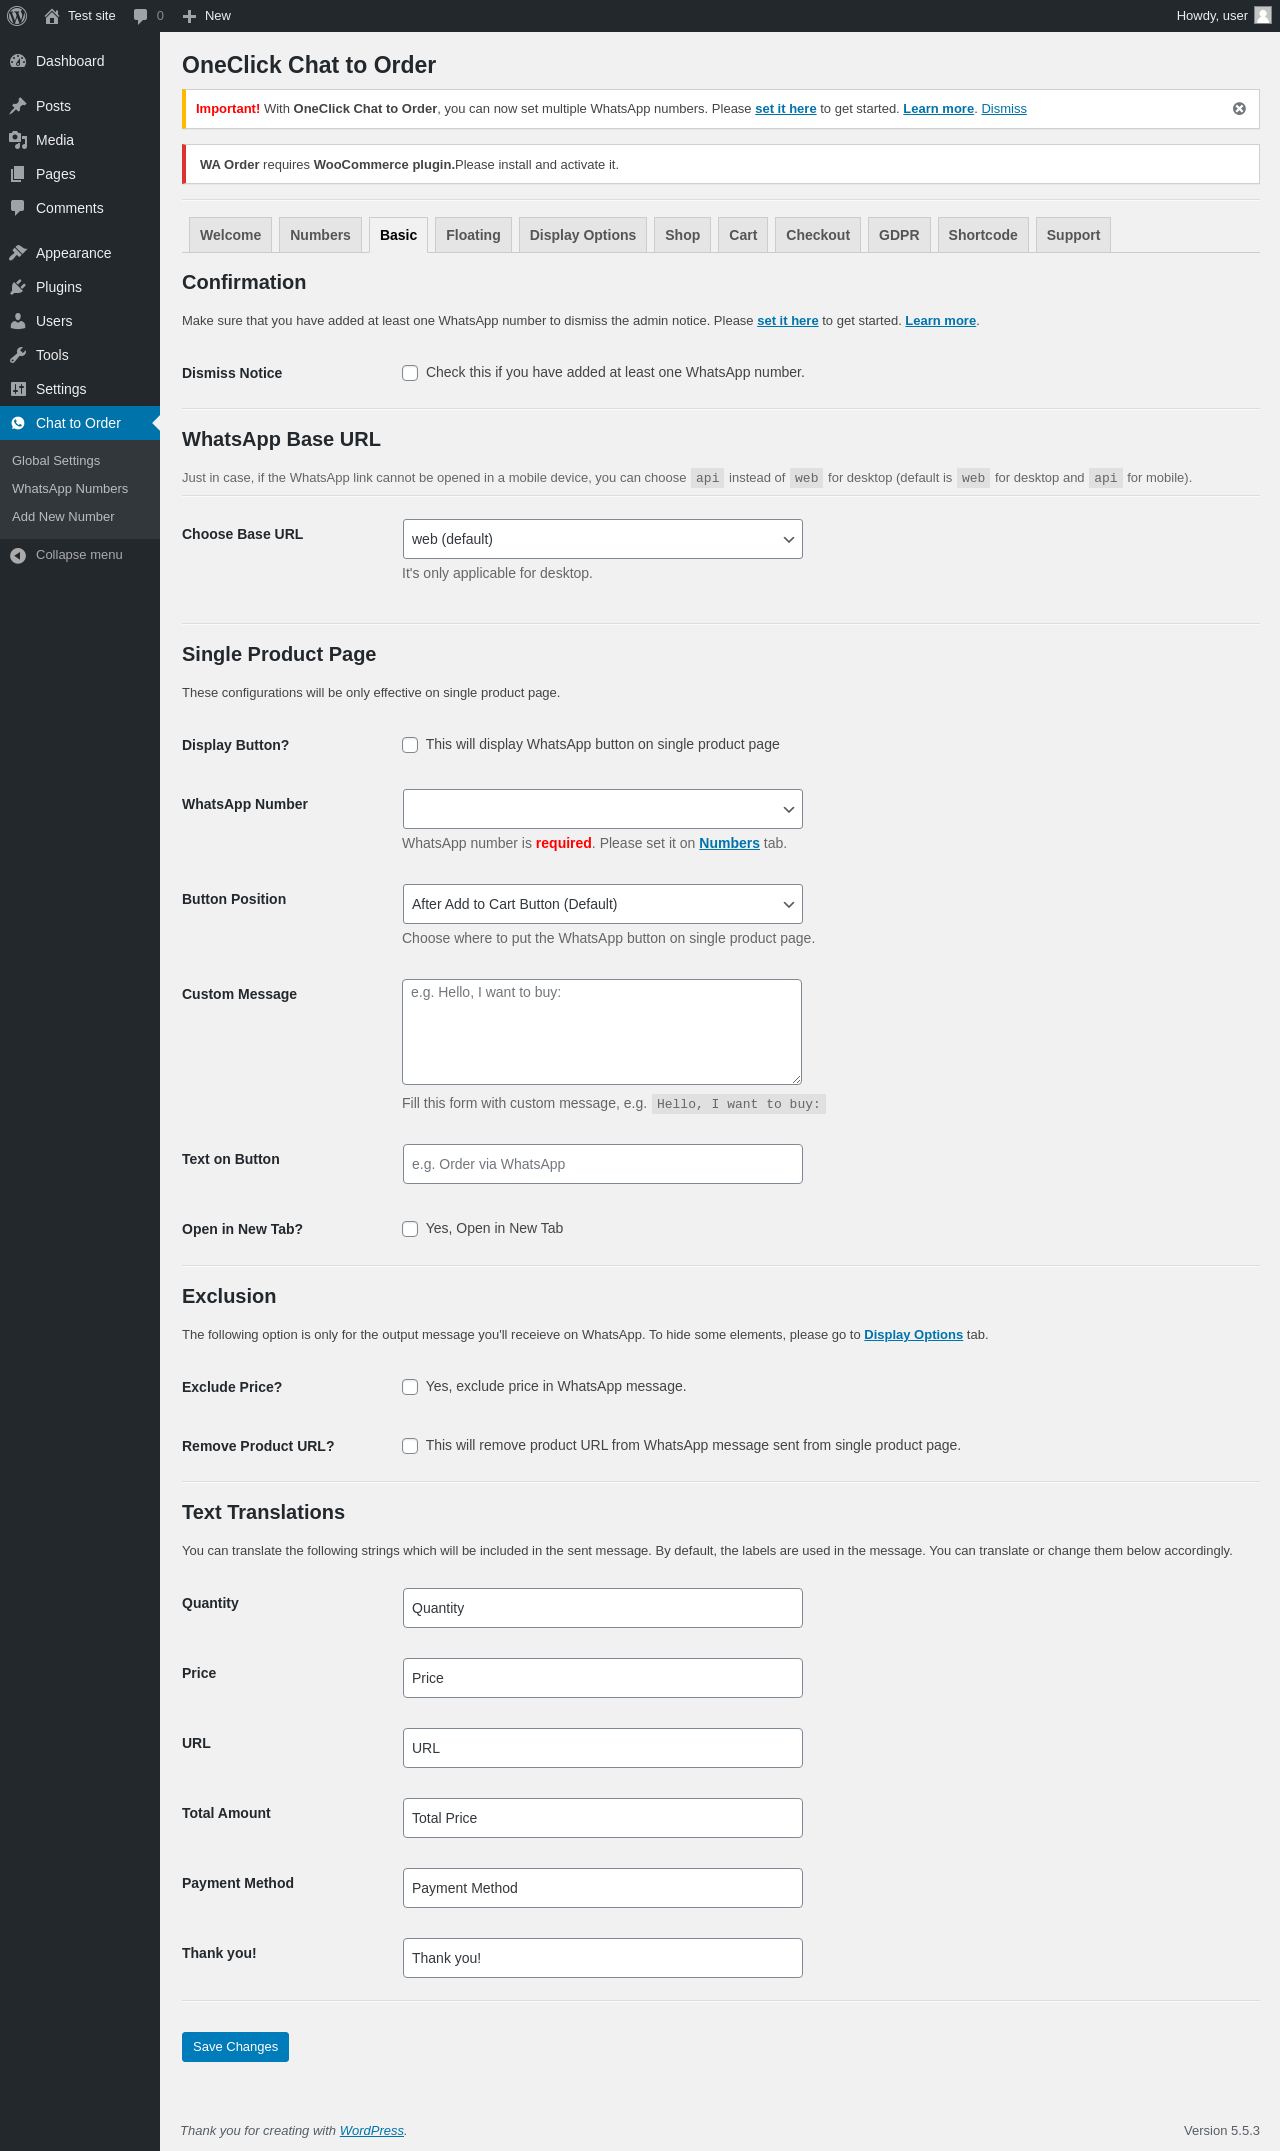Open the user avatar in admin bar
Image resolution: width=1280 pixels, height=2151 pixels.
(x=1263, y=16)
